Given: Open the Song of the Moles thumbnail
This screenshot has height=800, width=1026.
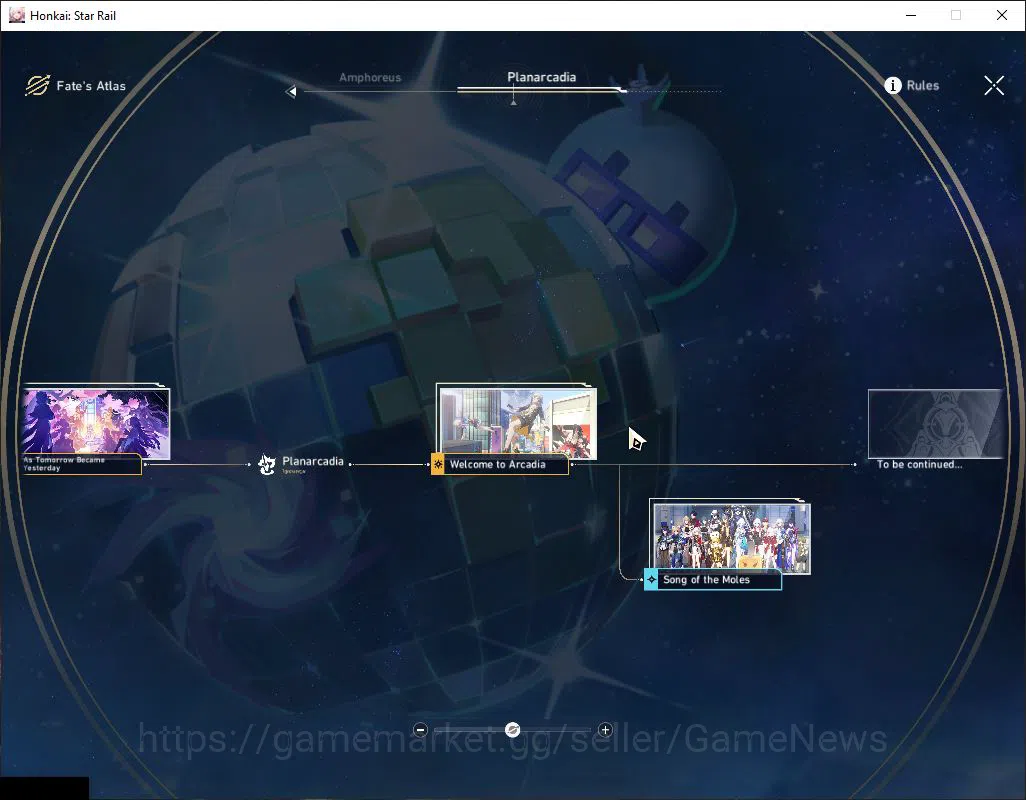Looking at the screenshot, I should [x=731, y=536].
